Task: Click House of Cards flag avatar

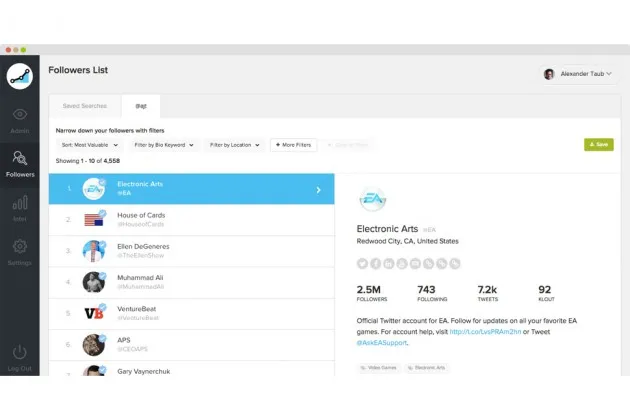Action: pos(94,220)
